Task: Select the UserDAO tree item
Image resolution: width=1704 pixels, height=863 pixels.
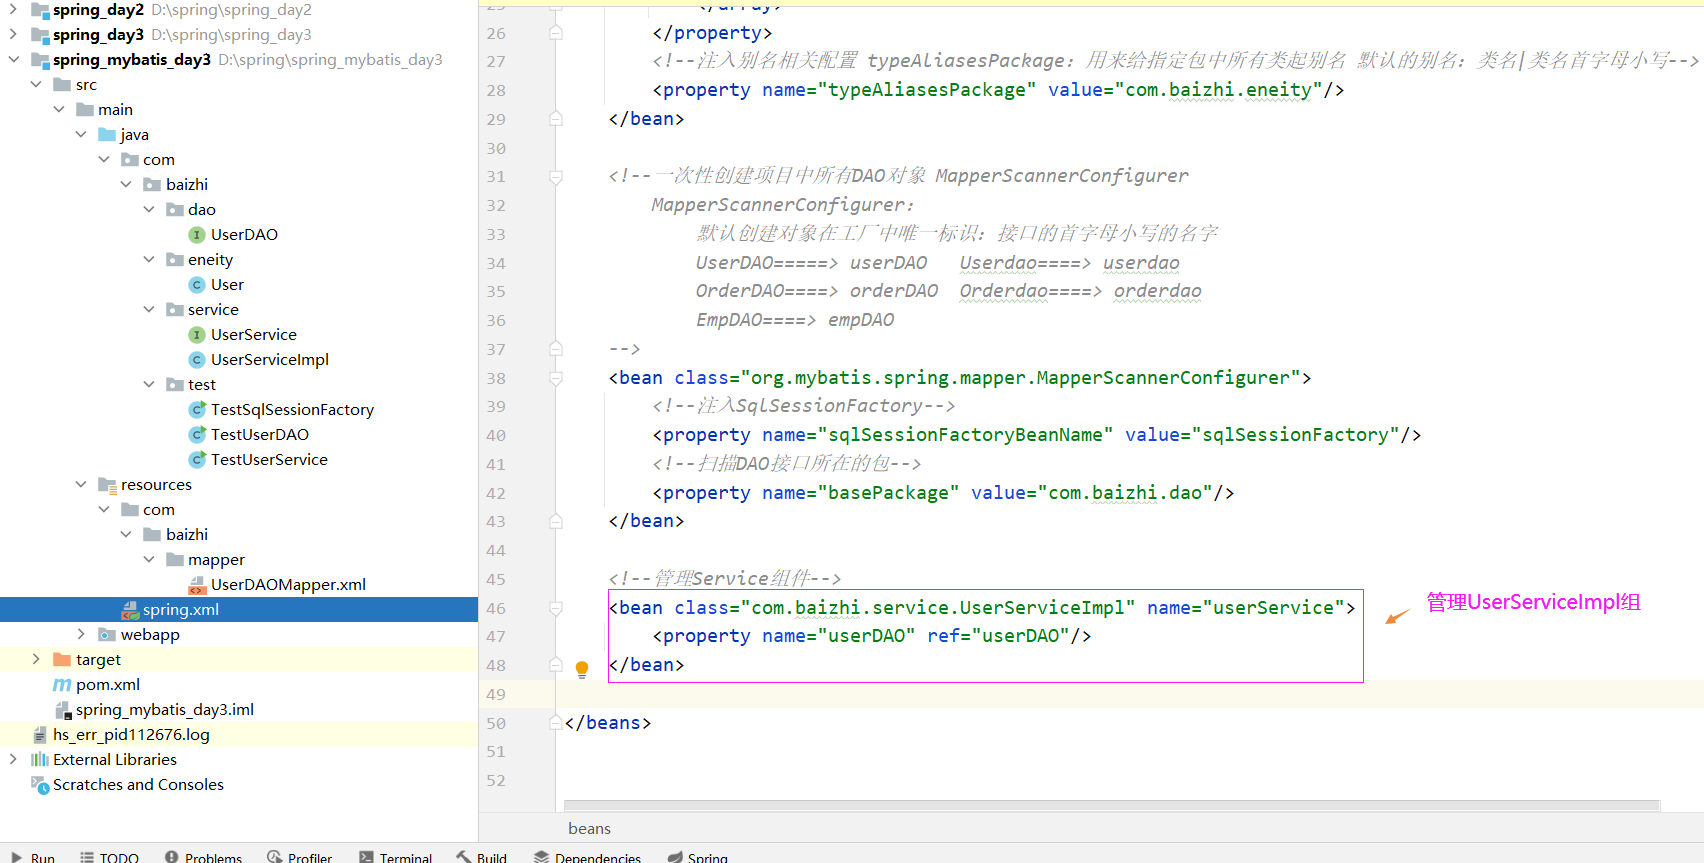Action: click(244, 235)
